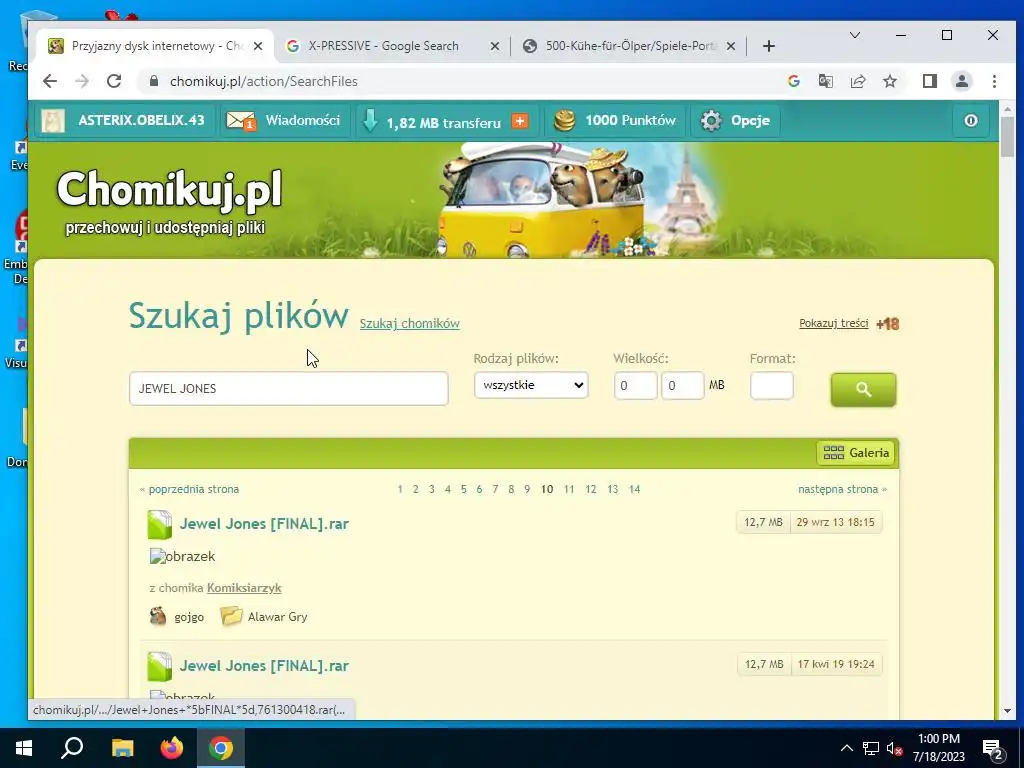Open Chrome three-dot menu

994,81
